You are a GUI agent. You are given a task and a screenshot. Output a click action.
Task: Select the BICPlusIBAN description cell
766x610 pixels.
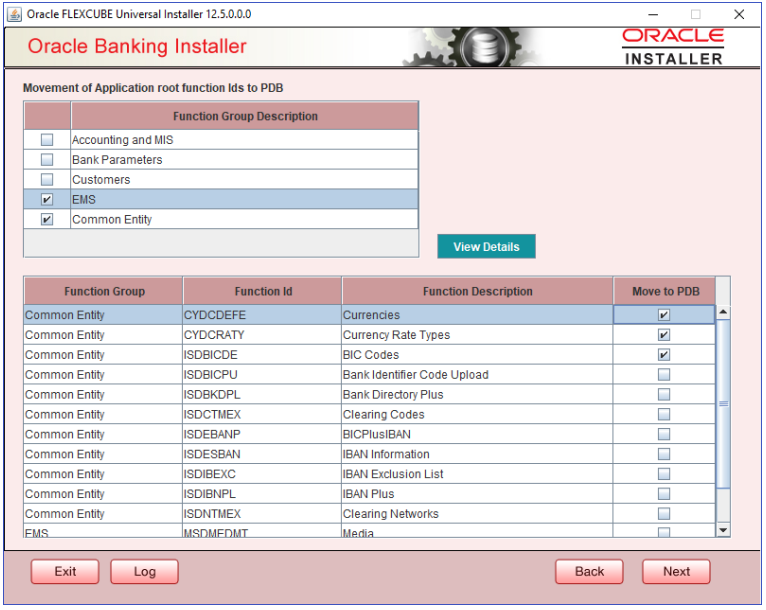477,434
